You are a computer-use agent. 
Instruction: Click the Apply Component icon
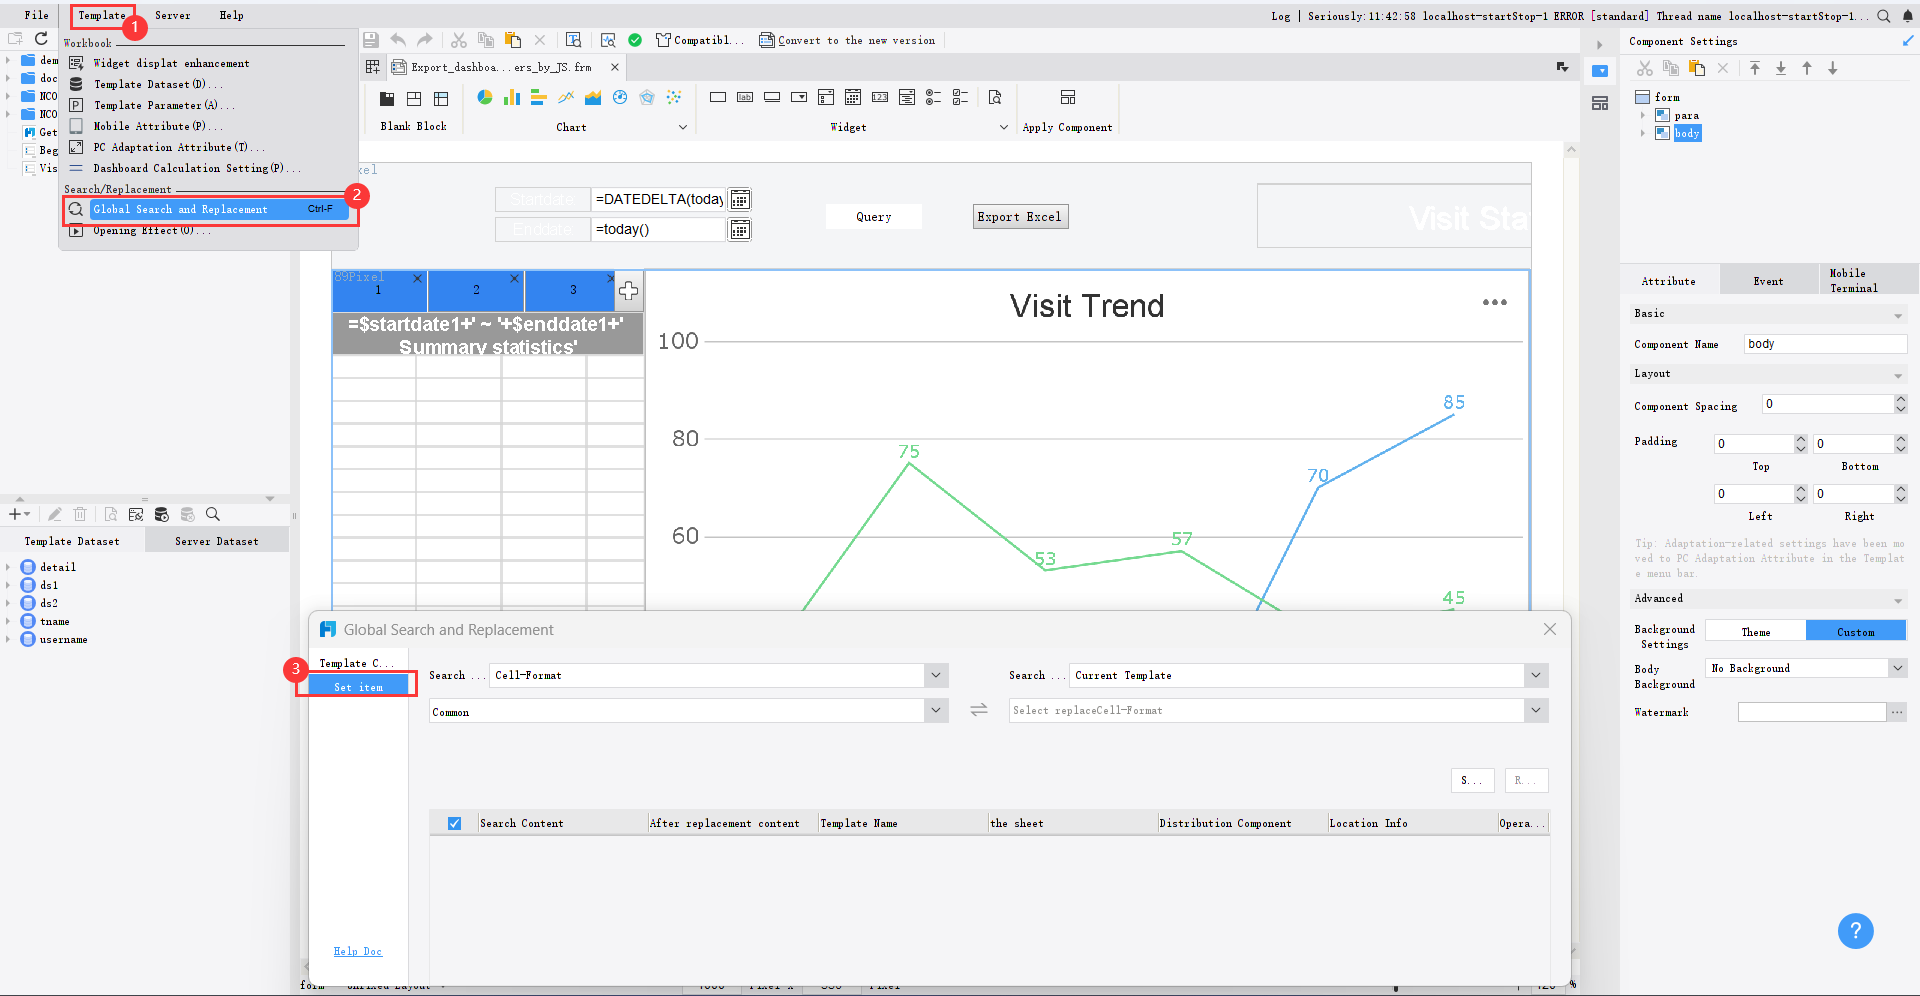coord(1068,97)
